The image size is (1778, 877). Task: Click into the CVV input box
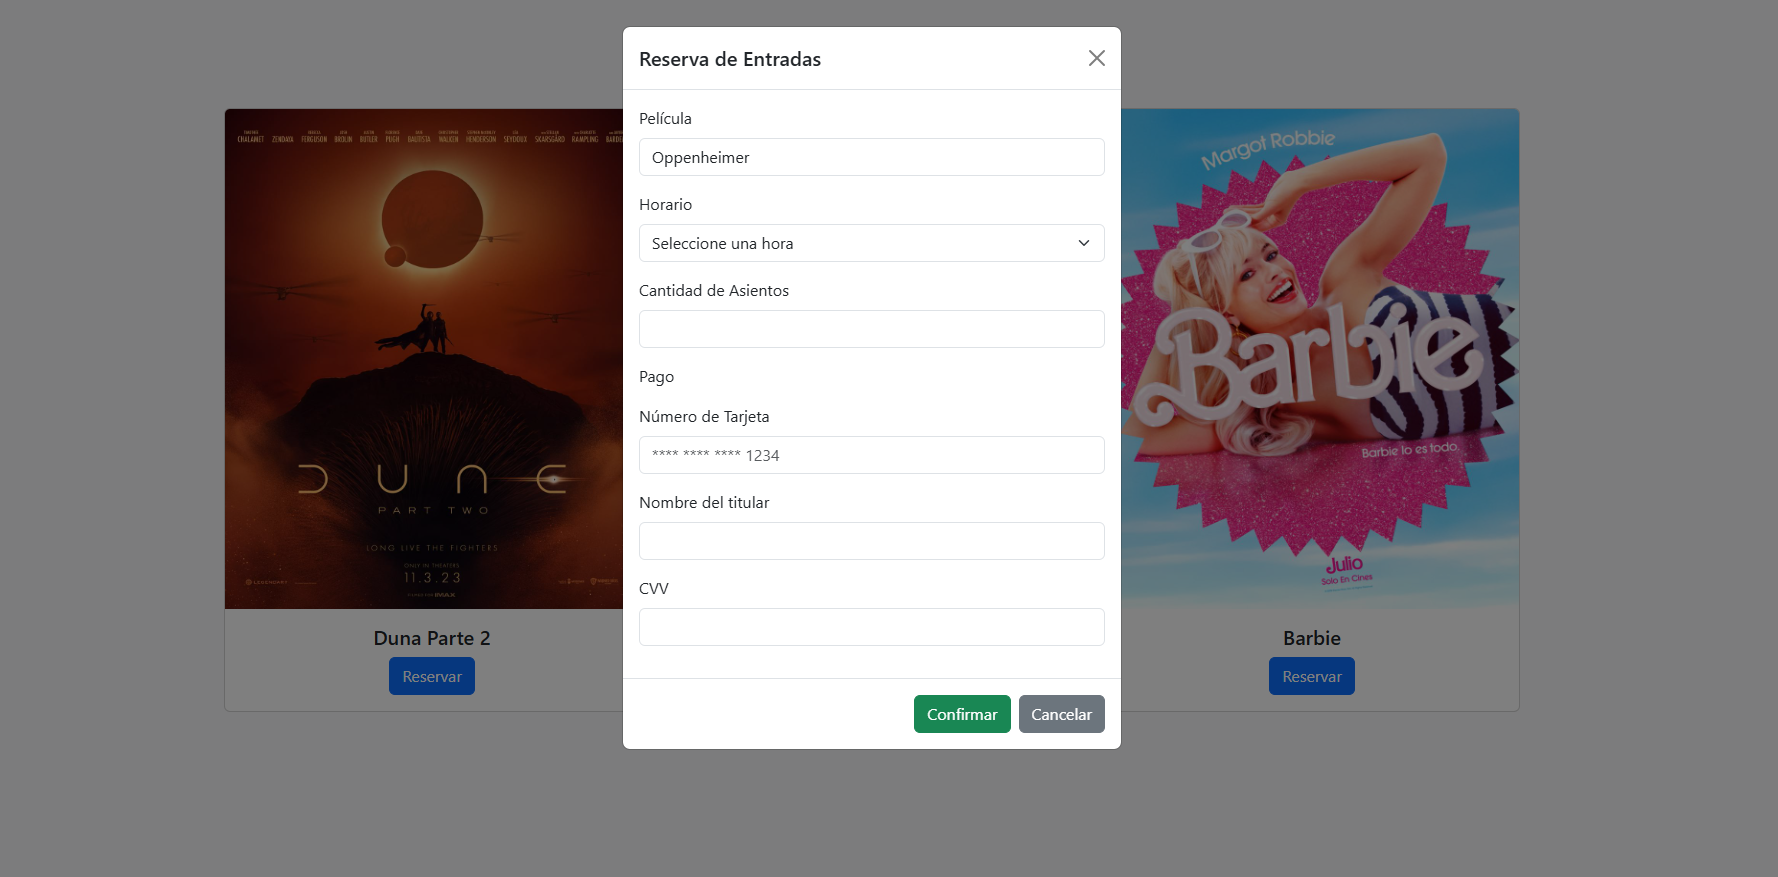pyautogui.click(x=871, y=627)
